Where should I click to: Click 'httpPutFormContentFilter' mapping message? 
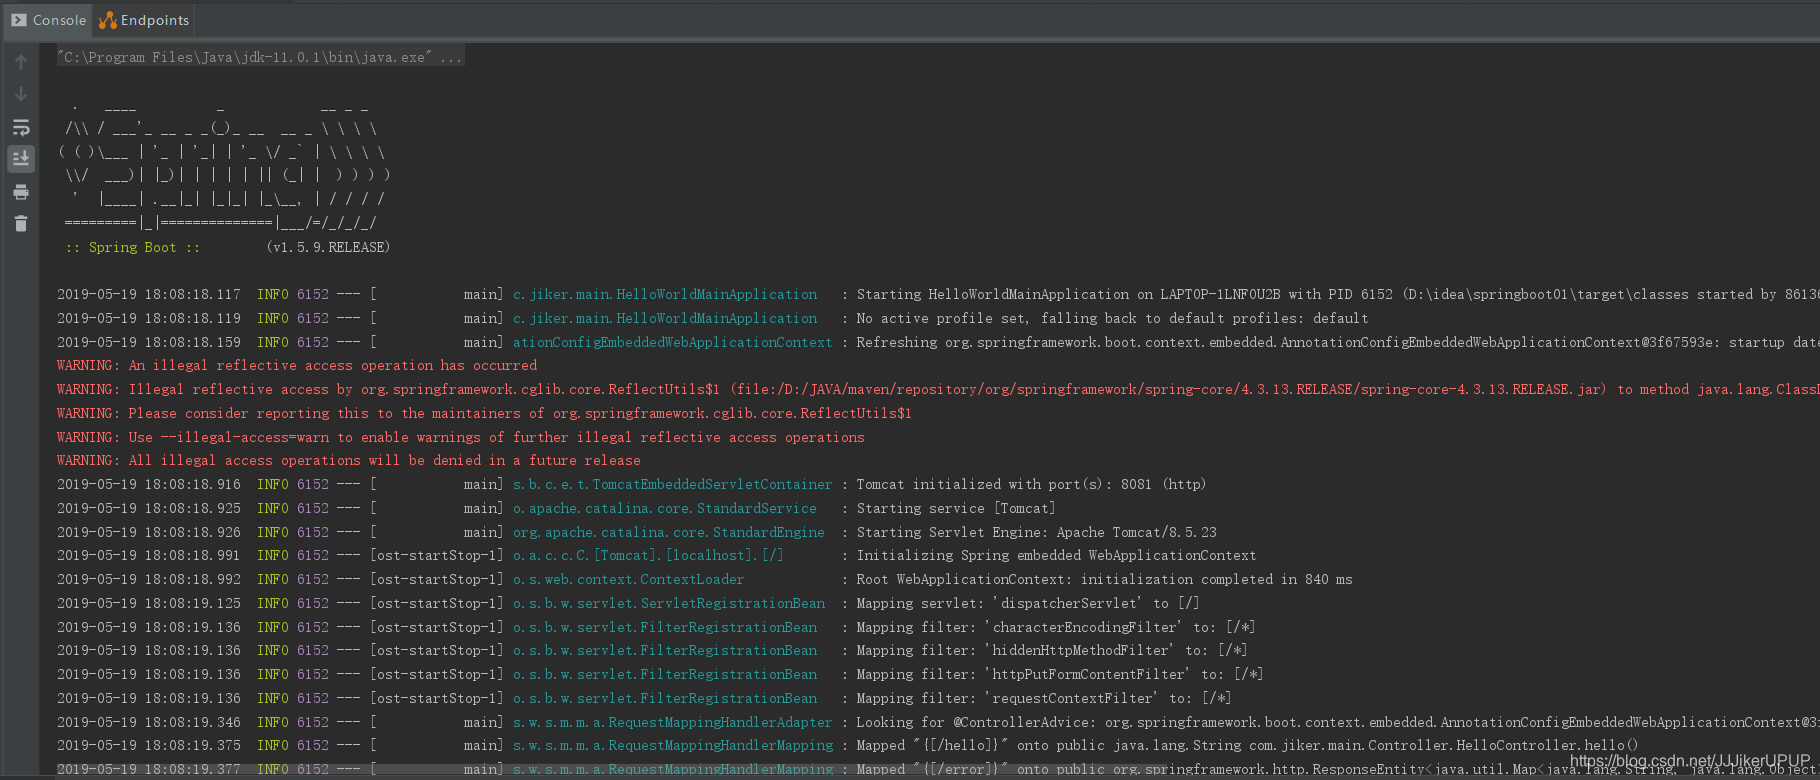(1059, 675)
